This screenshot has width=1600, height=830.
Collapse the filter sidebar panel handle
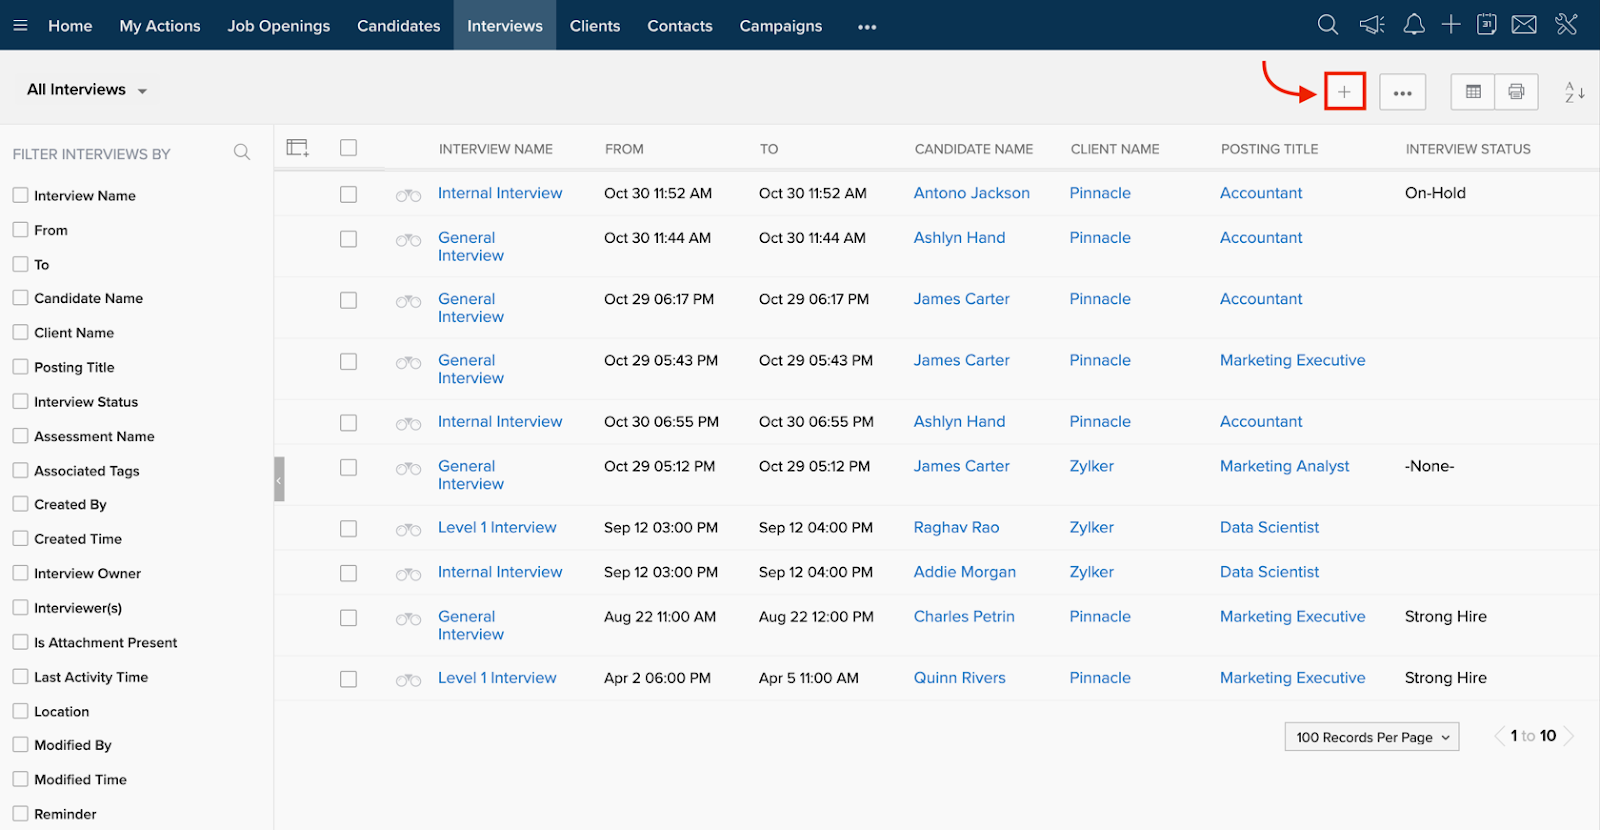point(279,479)
